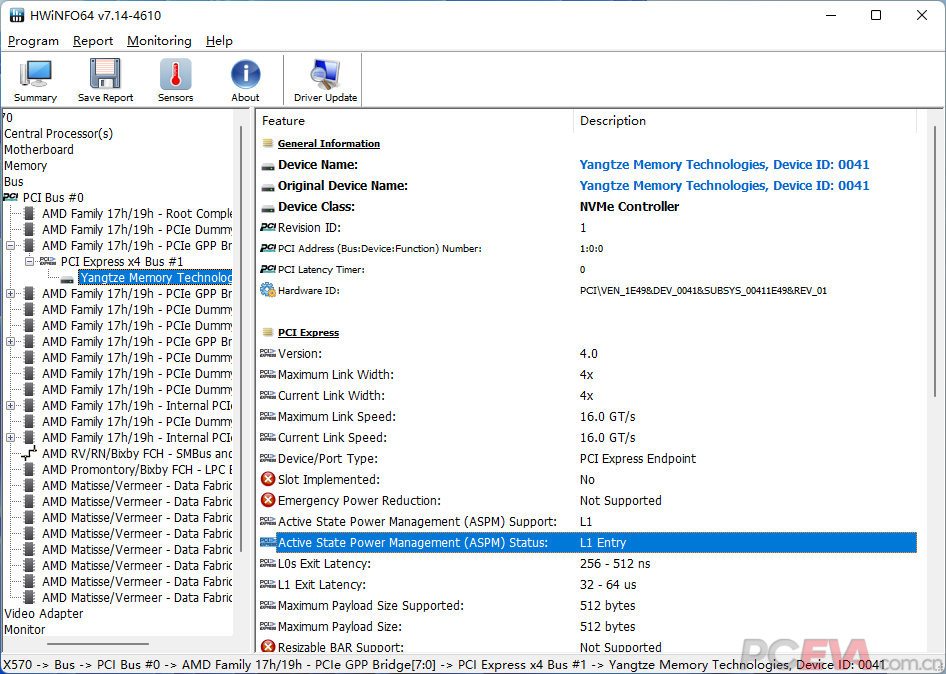Click the Original Device Name blue value
Image resolution: width=946 pixels, height=674 pixels.
(724, 185)
